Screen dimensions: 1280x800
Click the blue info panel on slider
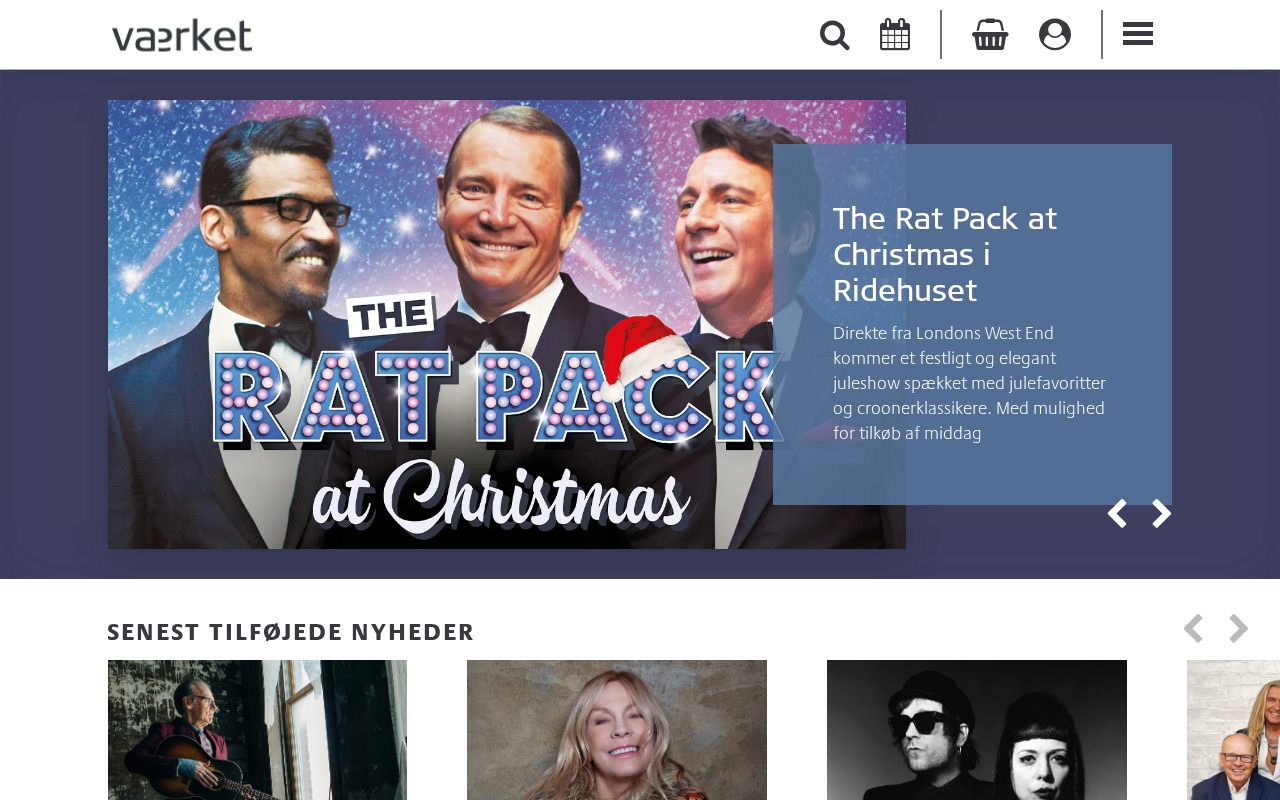972,324
